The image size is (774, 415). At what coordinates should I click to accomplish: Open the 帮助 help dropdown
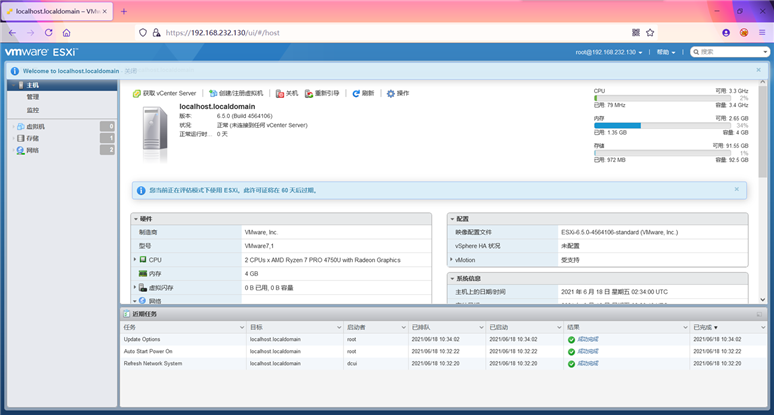pos(666,52)
